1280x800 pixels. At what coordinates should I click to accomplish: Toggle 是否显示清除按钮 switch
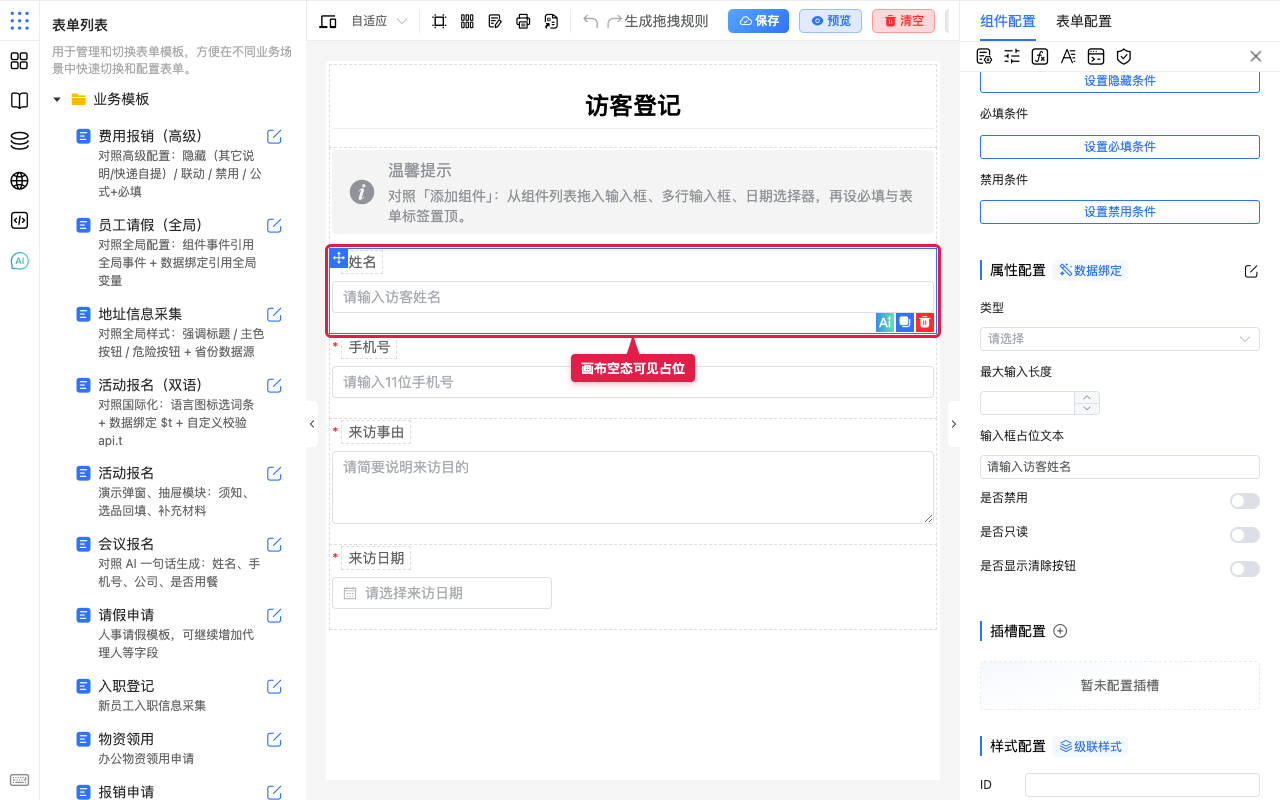1245,569
